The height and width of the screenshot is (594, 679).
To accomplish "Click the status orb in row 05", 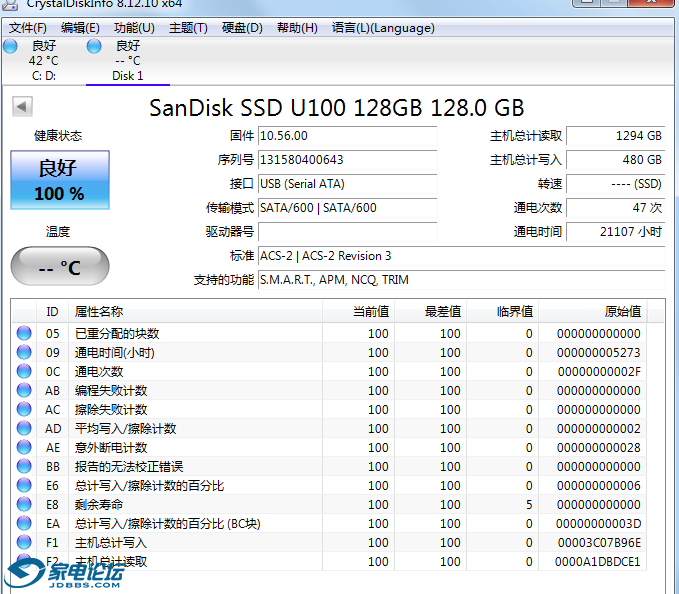I will tap(24, 333).
